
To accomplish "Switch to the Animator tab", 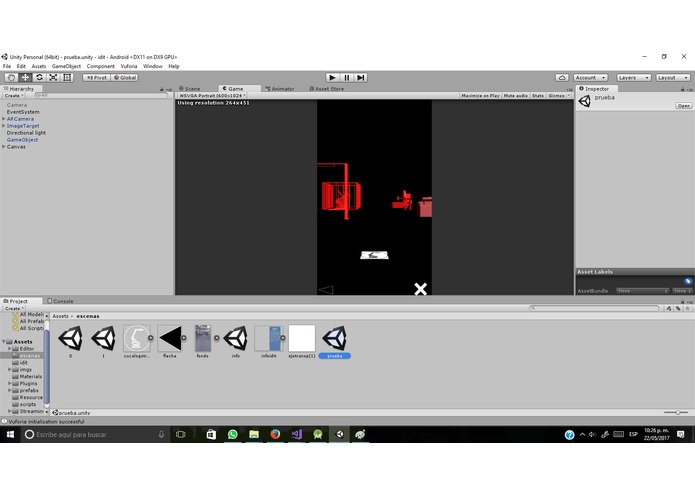I will pos(280,89).
